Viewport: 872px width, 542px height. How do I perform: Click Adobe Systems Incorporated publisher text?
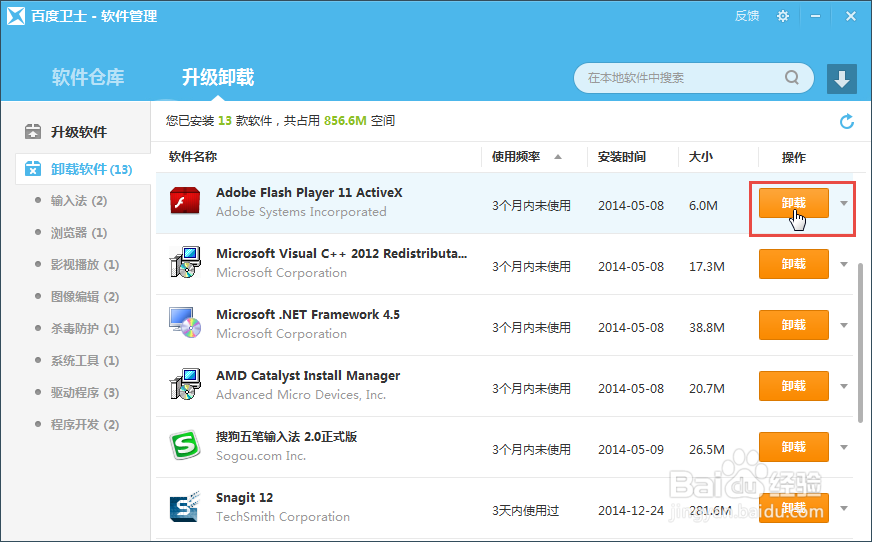pos(301,212)
